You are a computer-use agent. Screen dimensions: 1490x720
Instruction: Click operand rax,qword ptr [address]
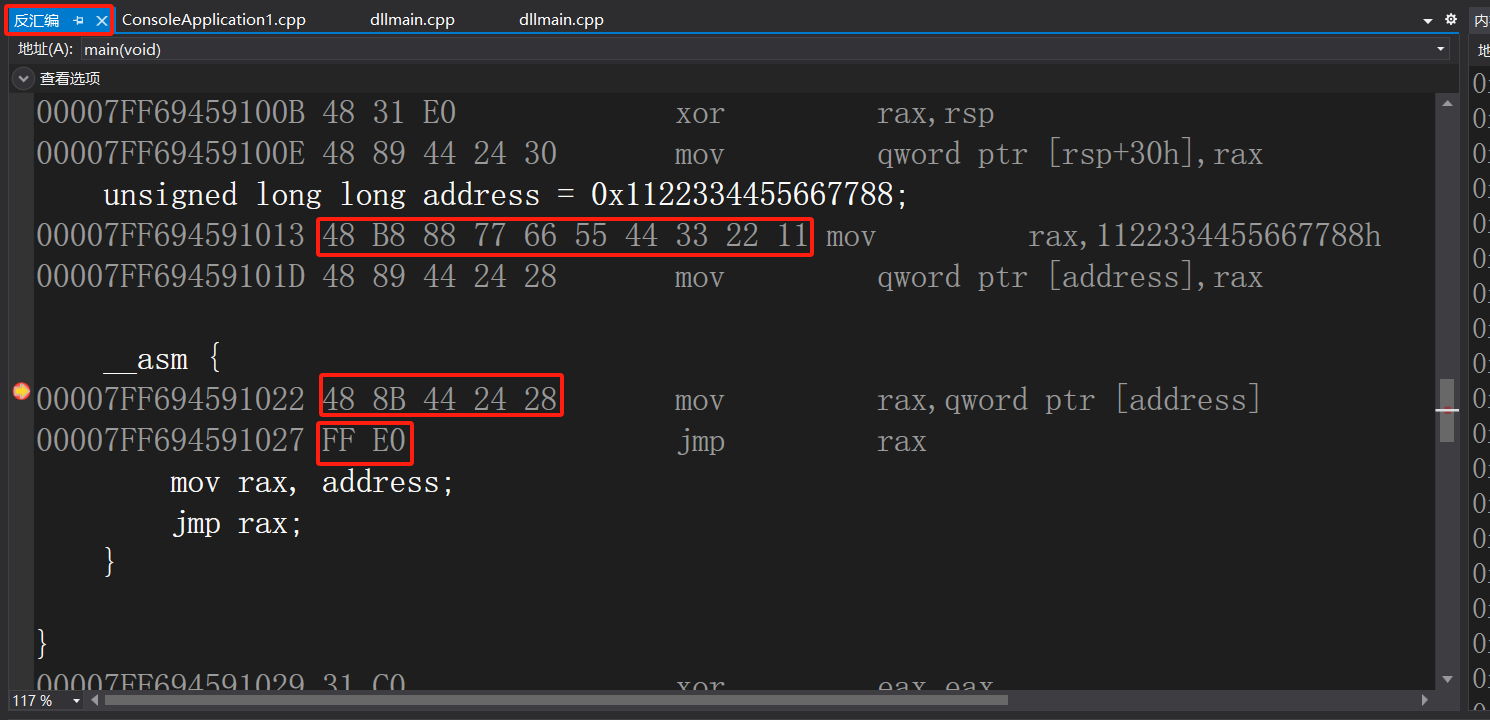click(x=1069, y=400)
